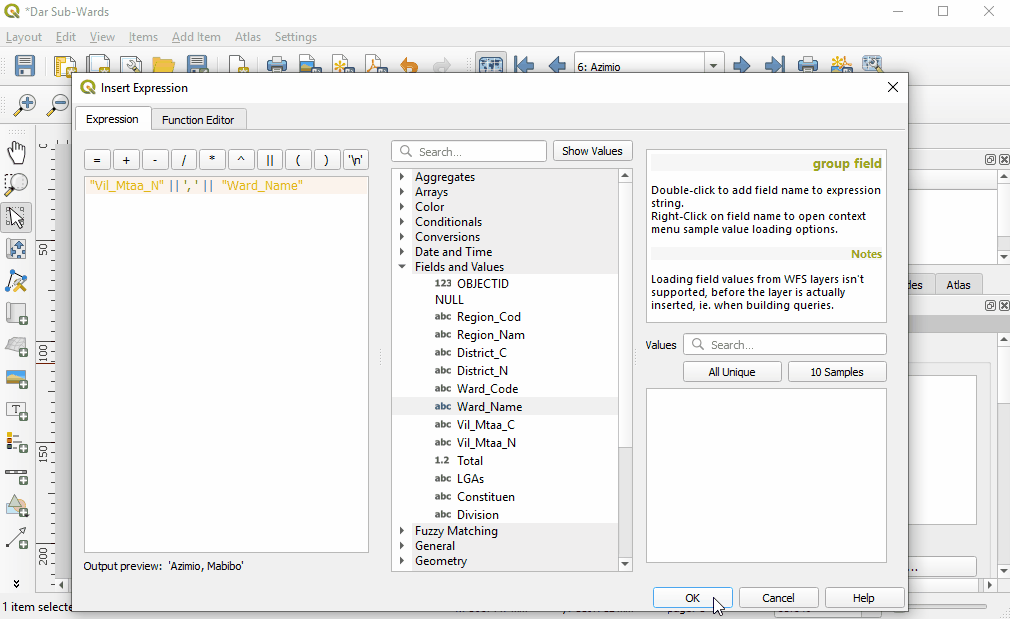Click the Add Label tool
Screen dimensions: 1010x619
click(17, 410)
